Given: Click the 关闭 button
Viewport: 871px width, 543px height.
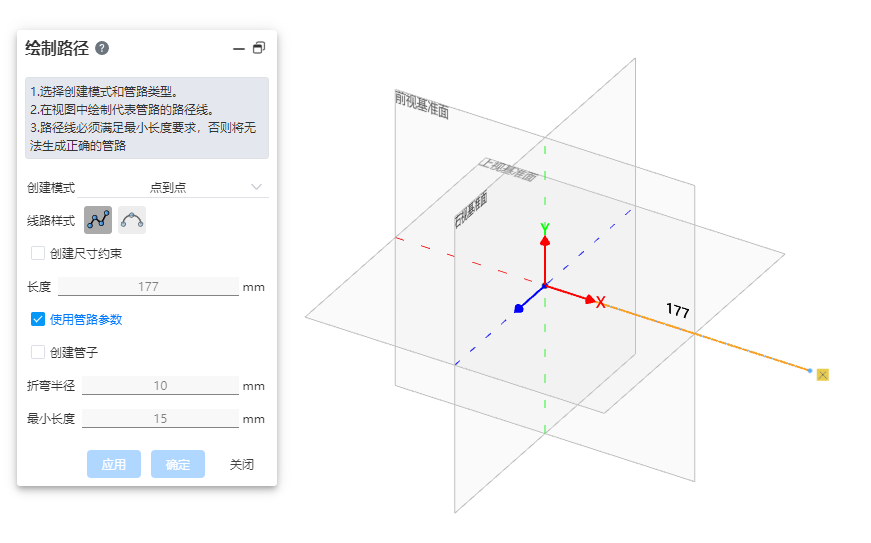Looking at the screenshot, I should click(241, 464).
